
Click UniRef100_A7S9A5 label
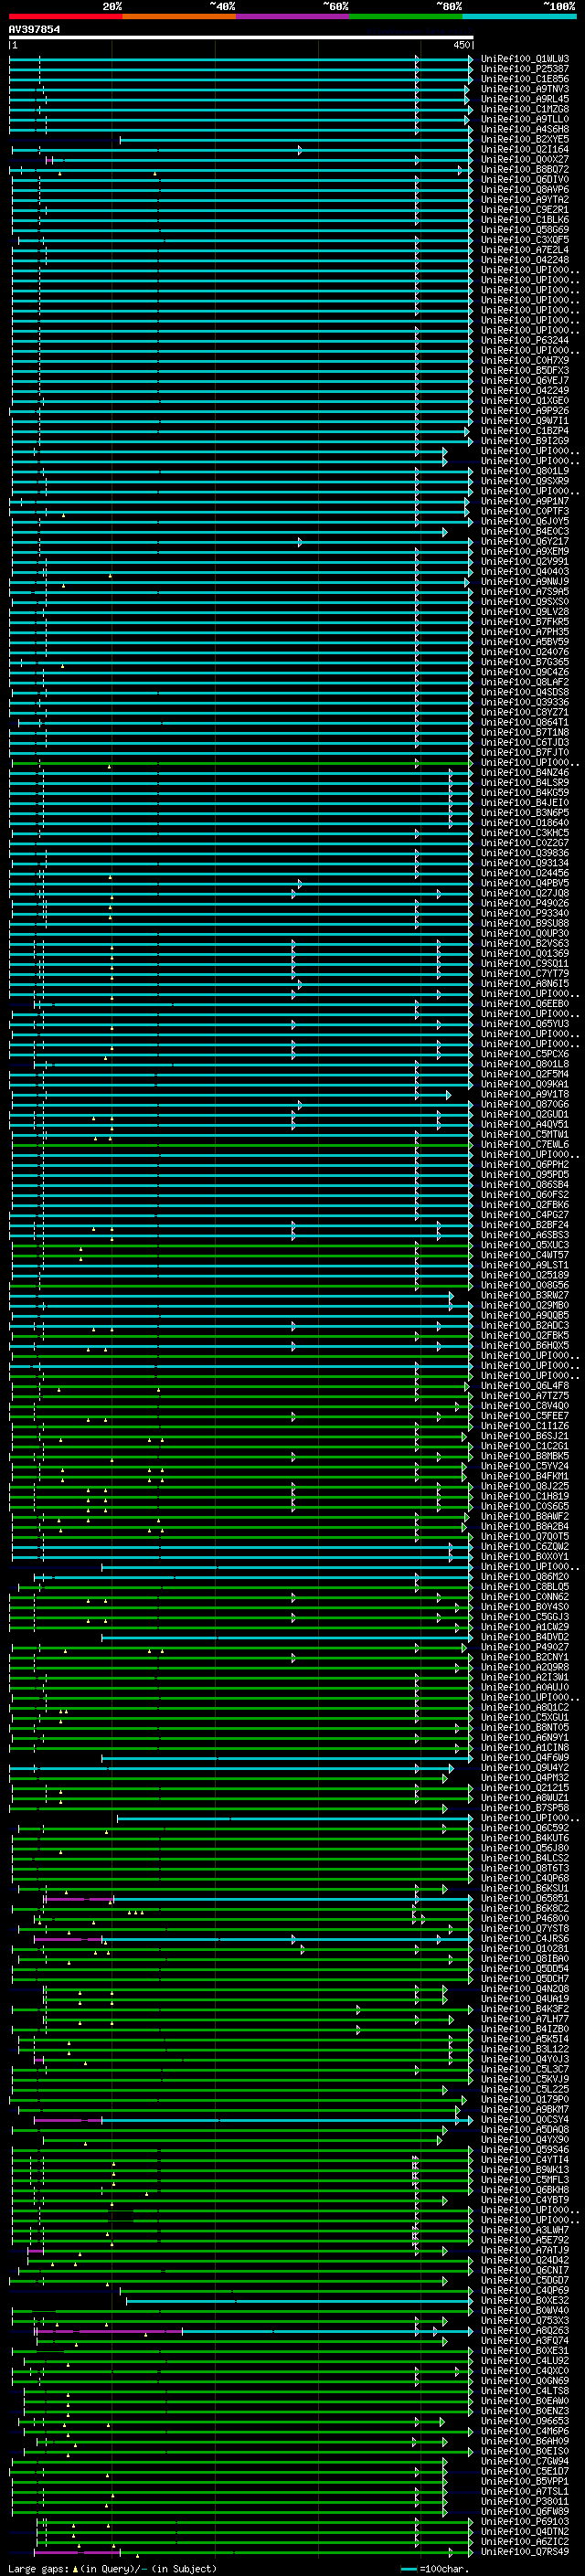(525, 591)
